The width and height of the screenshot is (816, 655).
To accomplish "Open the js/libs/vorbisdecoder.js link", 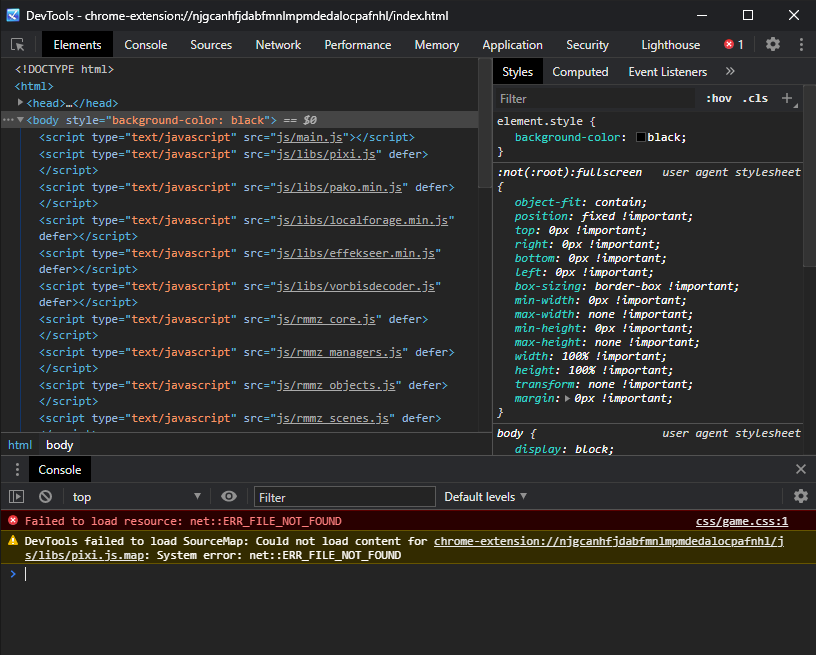I will click(355, 286).
